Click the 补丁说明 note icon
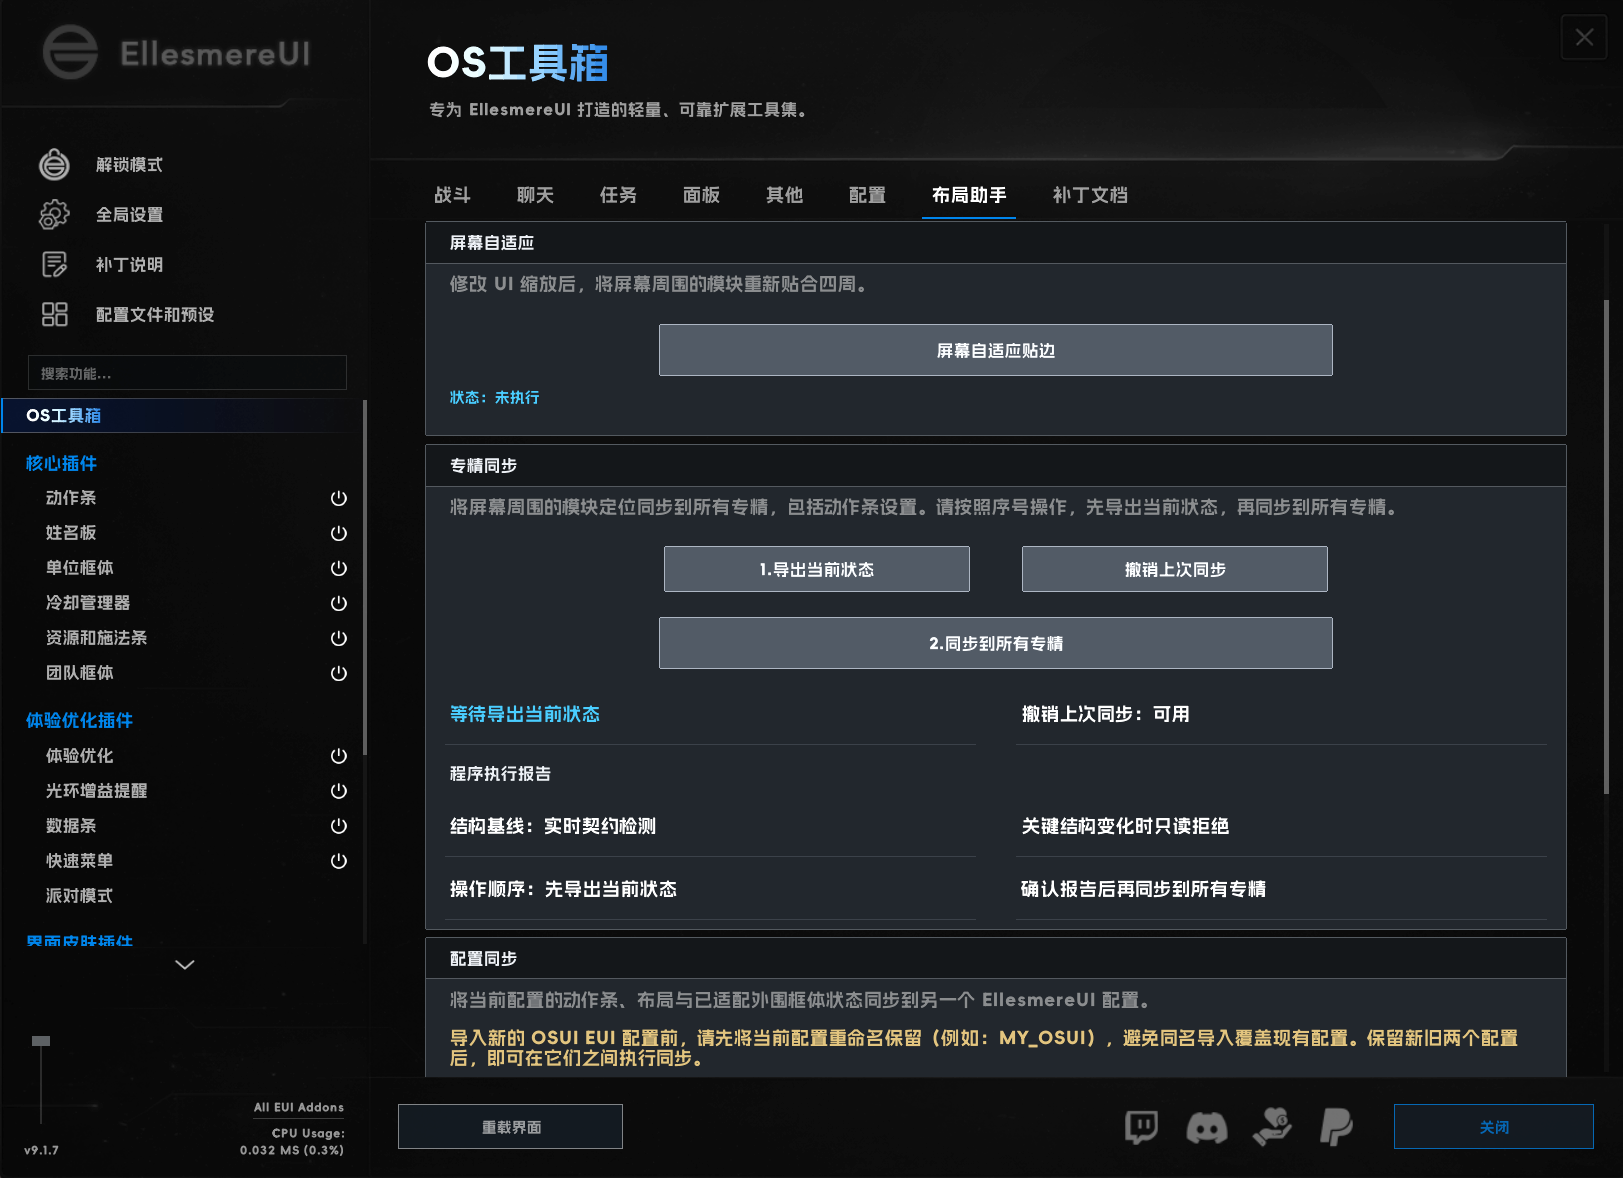This screenshot has height=1178, width=1623. (x=54, y=264)
